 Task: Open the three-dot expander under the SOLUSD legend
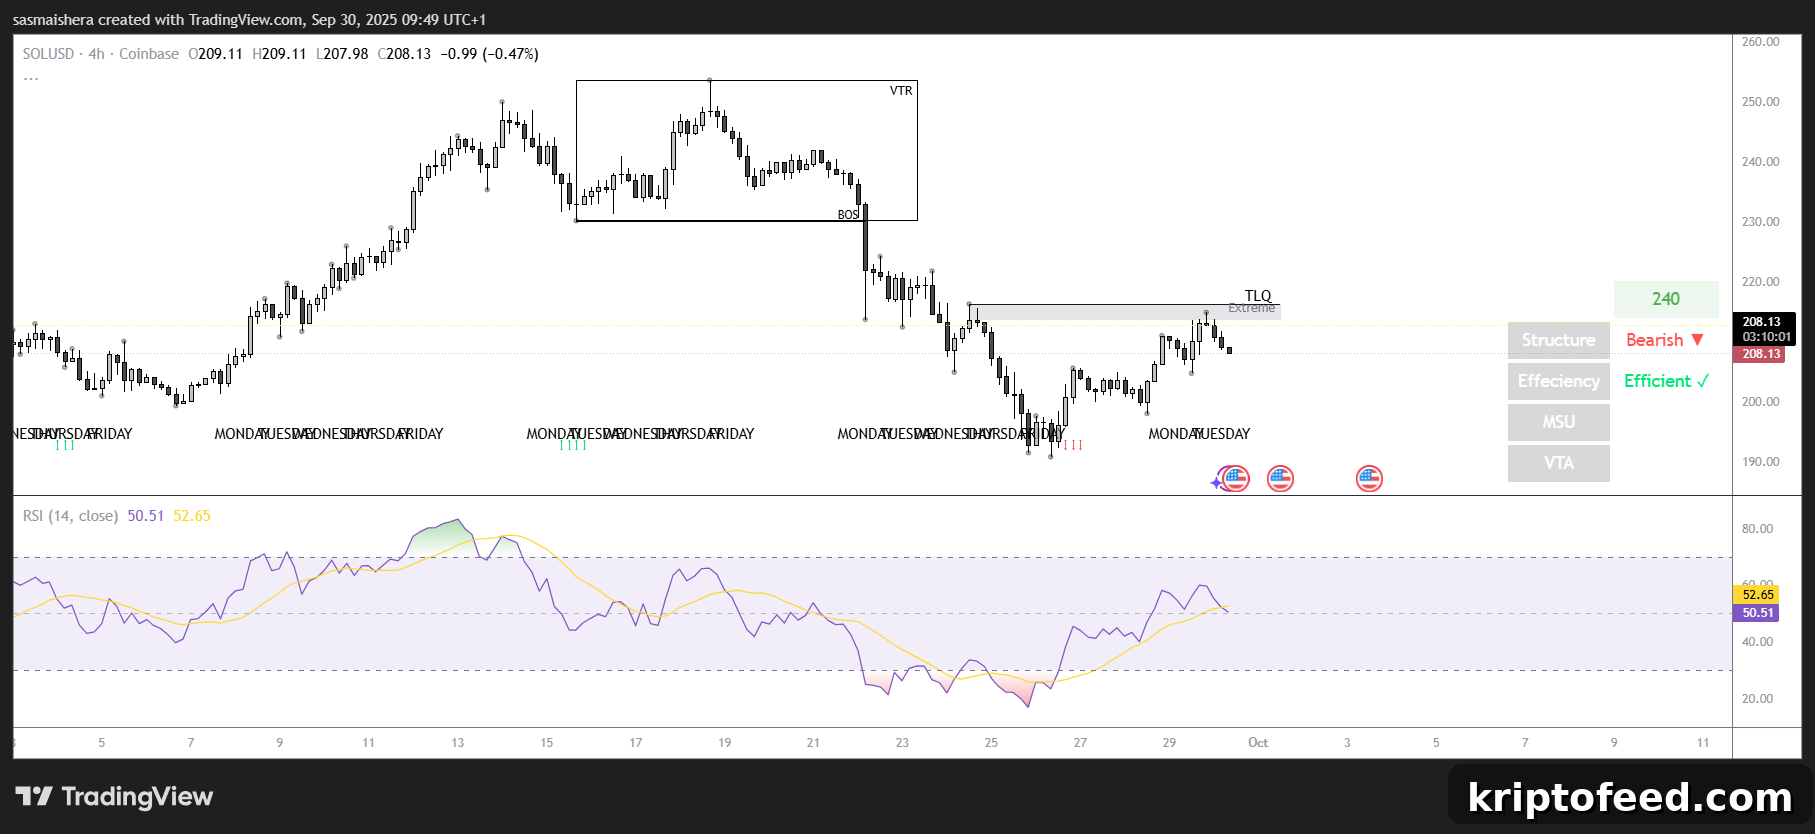31,78
